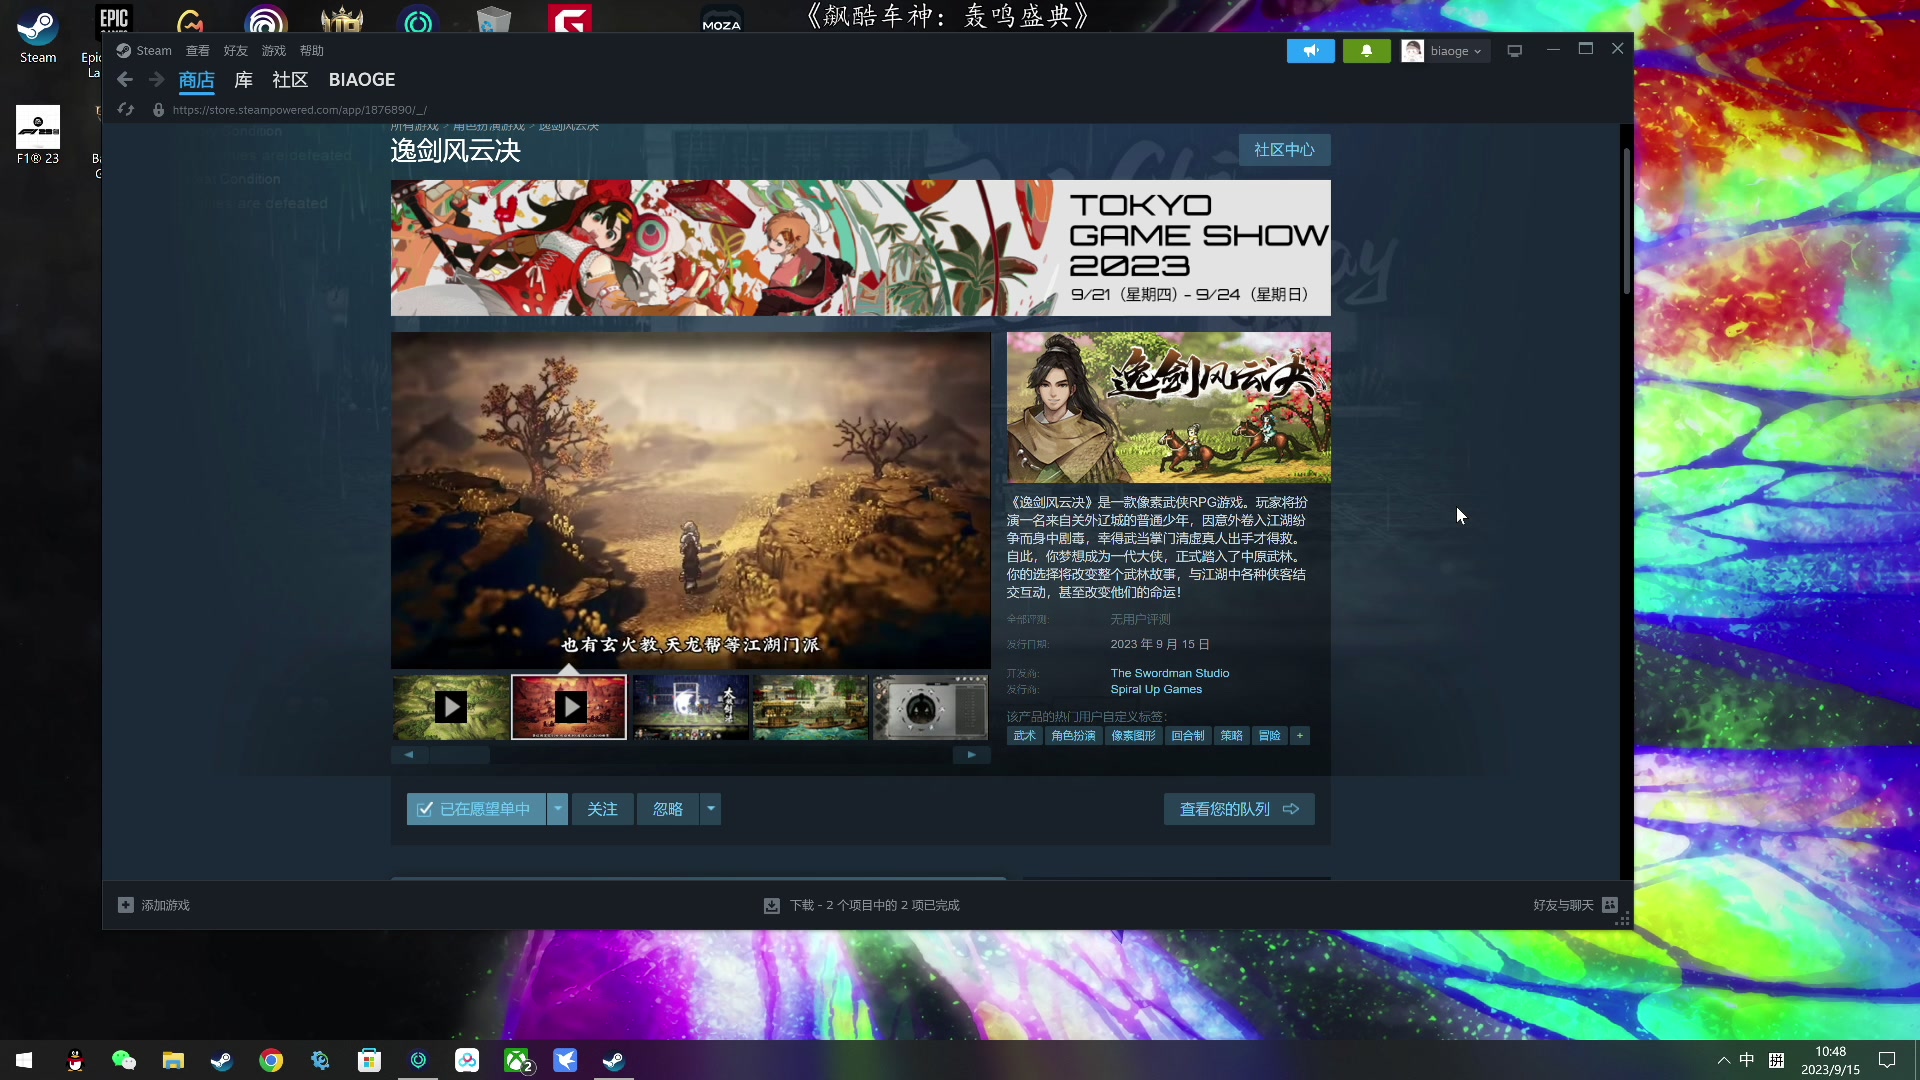Show hidden system tray icons
The width and height of the screenshot is (1920, 1080).
[x=1723, y=1060]
